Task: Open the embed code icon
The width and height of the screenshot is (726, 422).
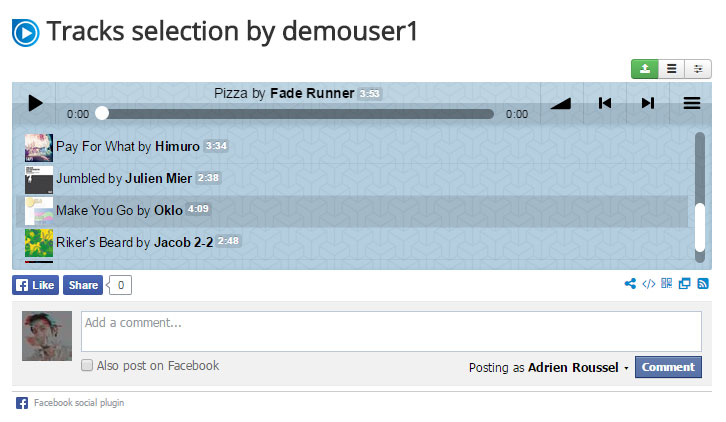Action: pyautogui.click(x=648, y=284)
